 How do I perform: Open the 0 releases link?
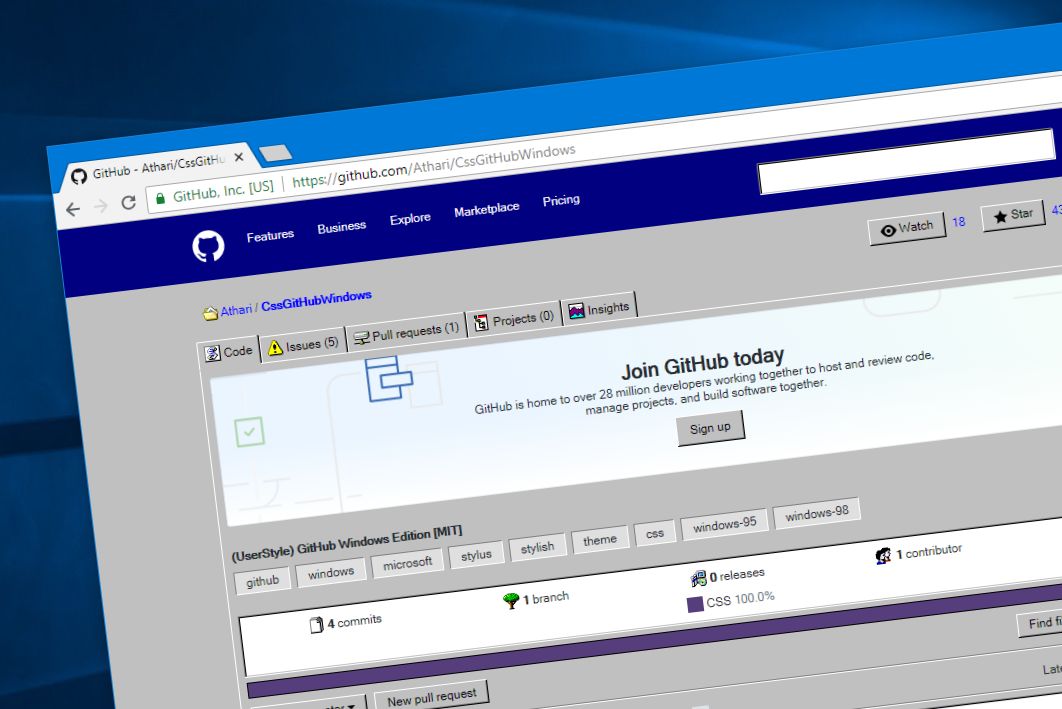click(x=736, y=576)
